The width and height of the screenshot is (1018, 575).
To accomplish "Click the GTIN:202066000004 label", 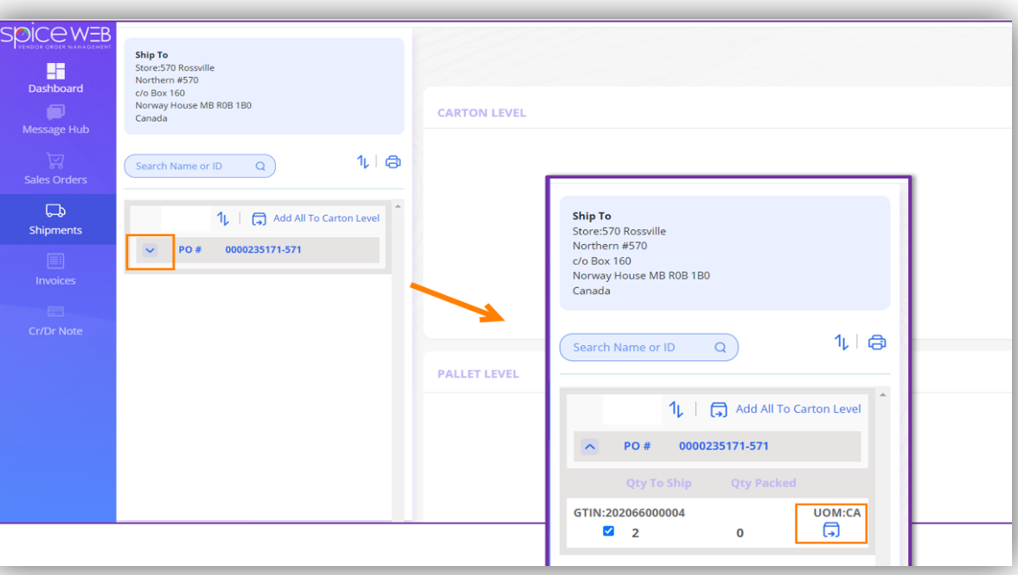I will pos(628,513).
